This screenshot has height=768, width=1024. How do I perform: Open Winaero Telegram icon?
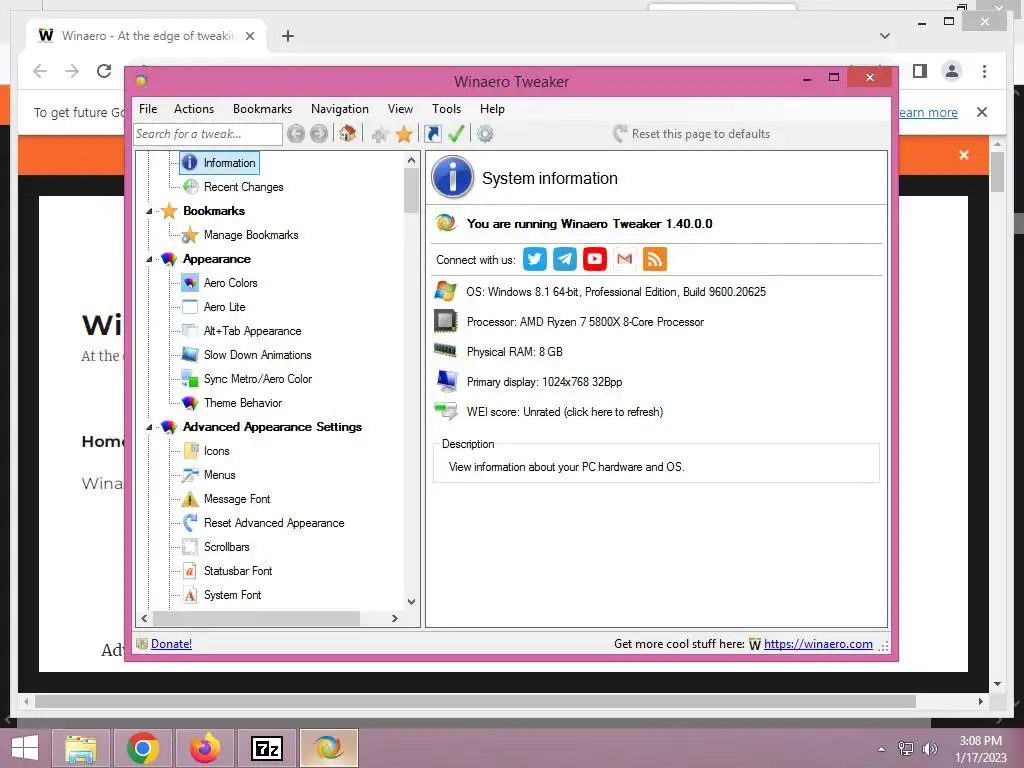565,259
